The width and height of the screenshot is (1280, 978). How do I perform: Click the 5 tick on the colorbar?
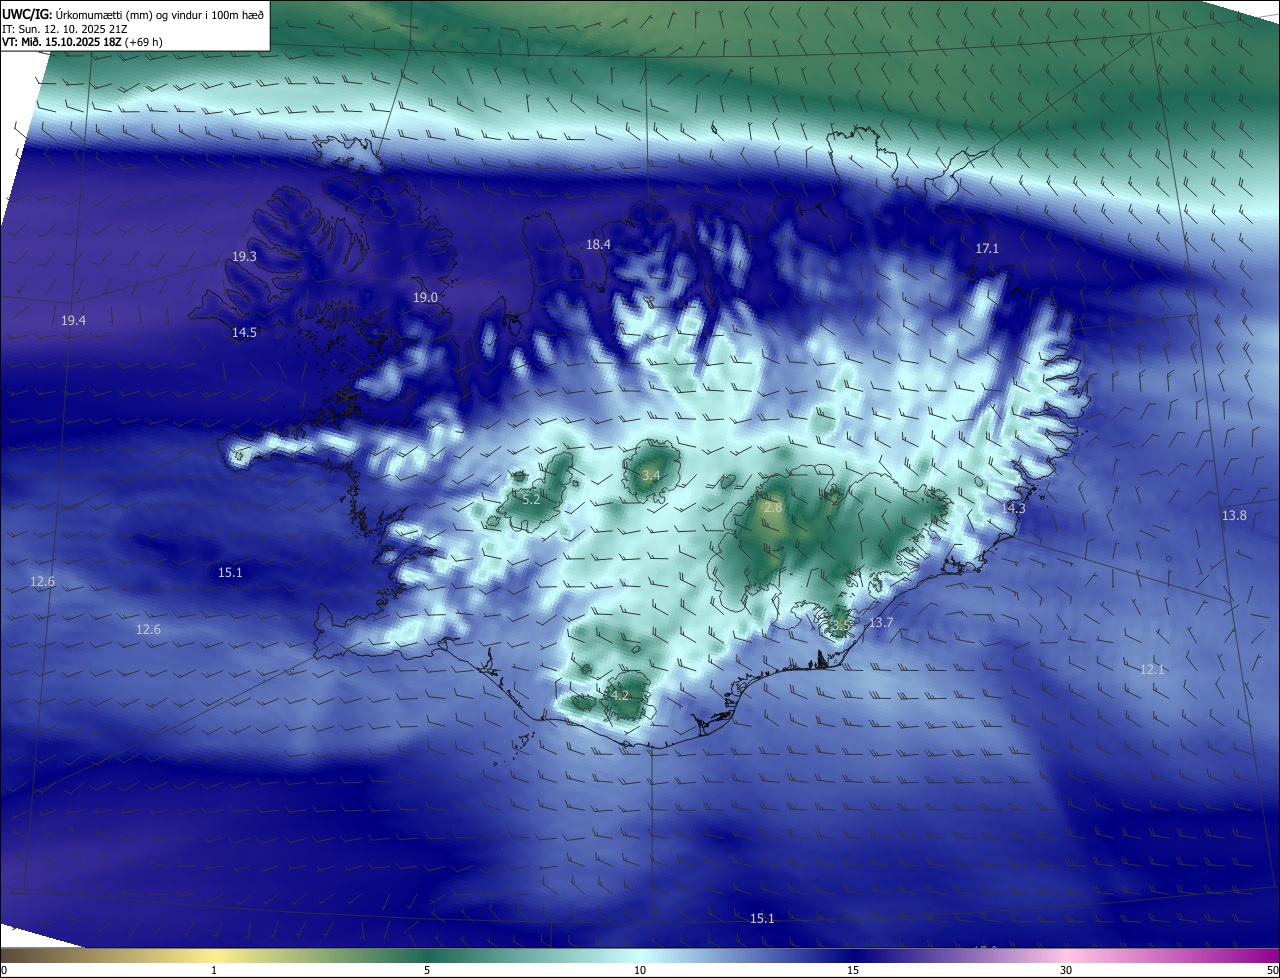427,970
